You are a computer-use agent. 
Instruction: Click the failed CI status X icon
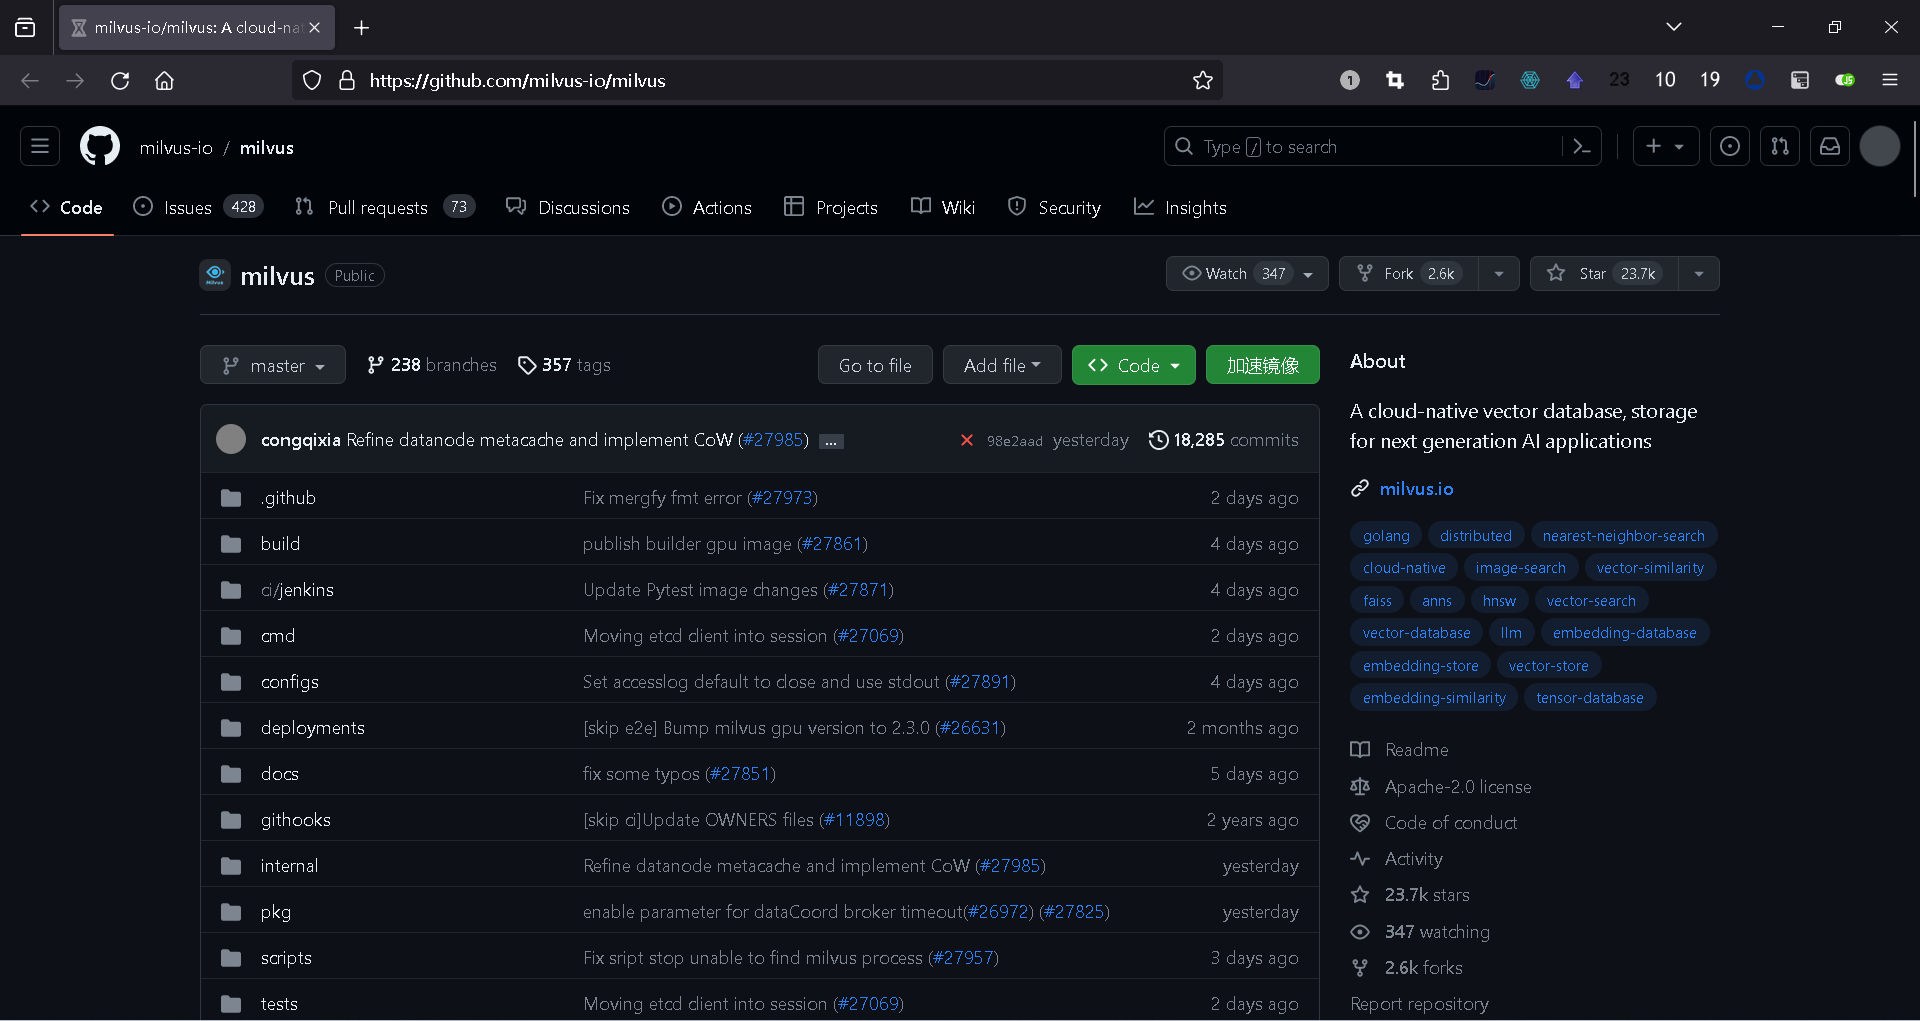pyautogui.click(x=967, y=440)
